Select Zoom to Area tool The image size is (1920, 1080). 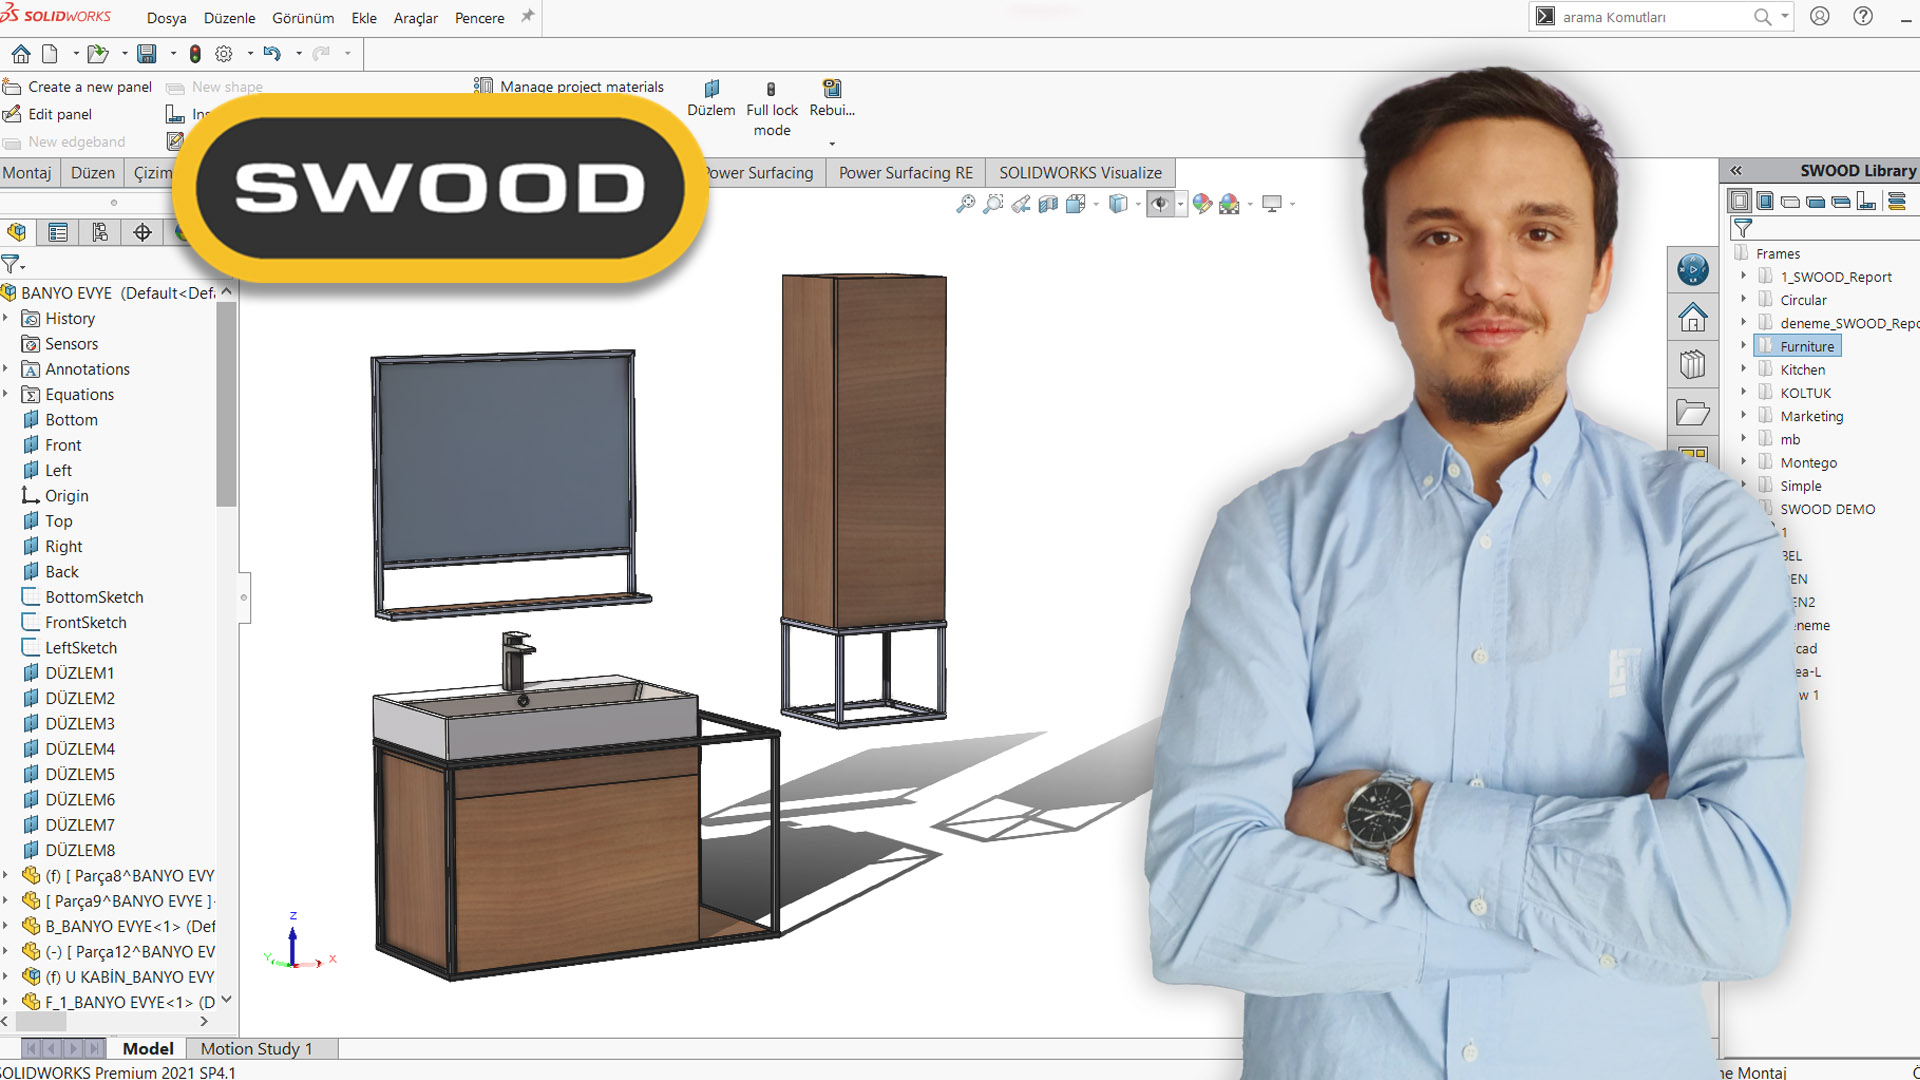click(993, 204)
